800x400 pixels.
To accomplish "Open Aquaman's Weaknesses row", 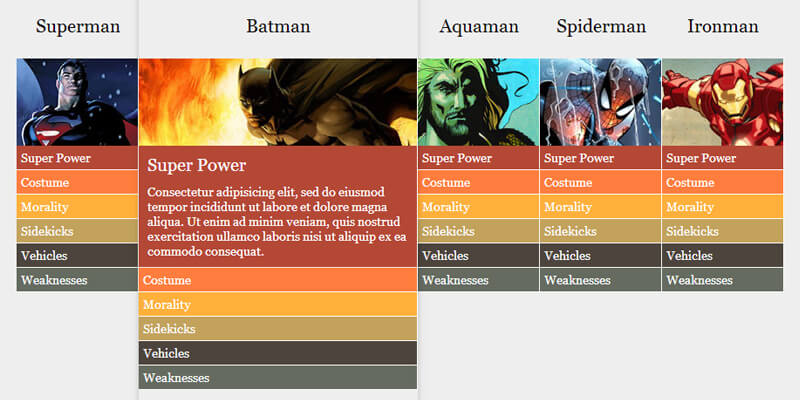I will click(x=478, y=280).
